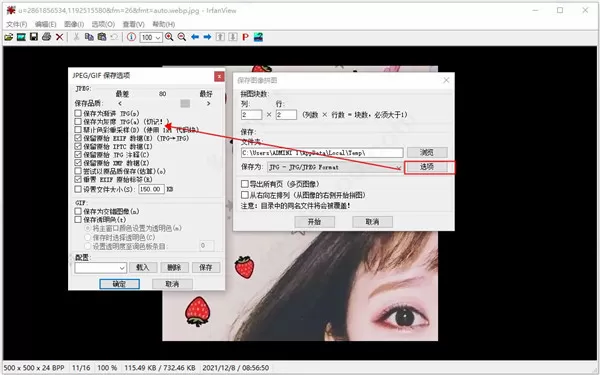The image size is (600, 375).
Task: Click the Print toolbar icon
Action: point(46,37)
